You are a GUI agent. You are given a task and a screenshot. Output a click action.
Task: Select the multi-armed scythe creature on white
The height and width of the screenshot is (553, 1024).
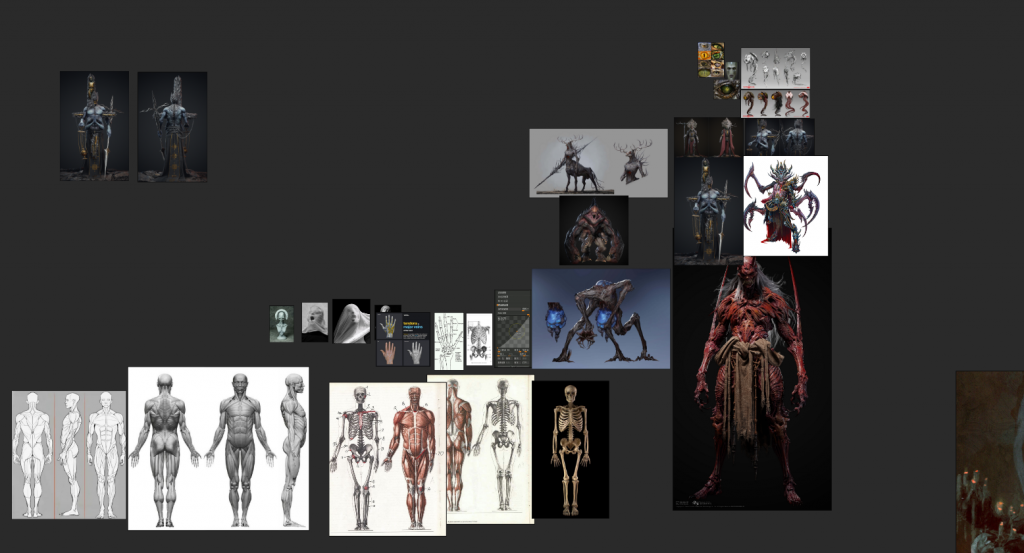786,206
